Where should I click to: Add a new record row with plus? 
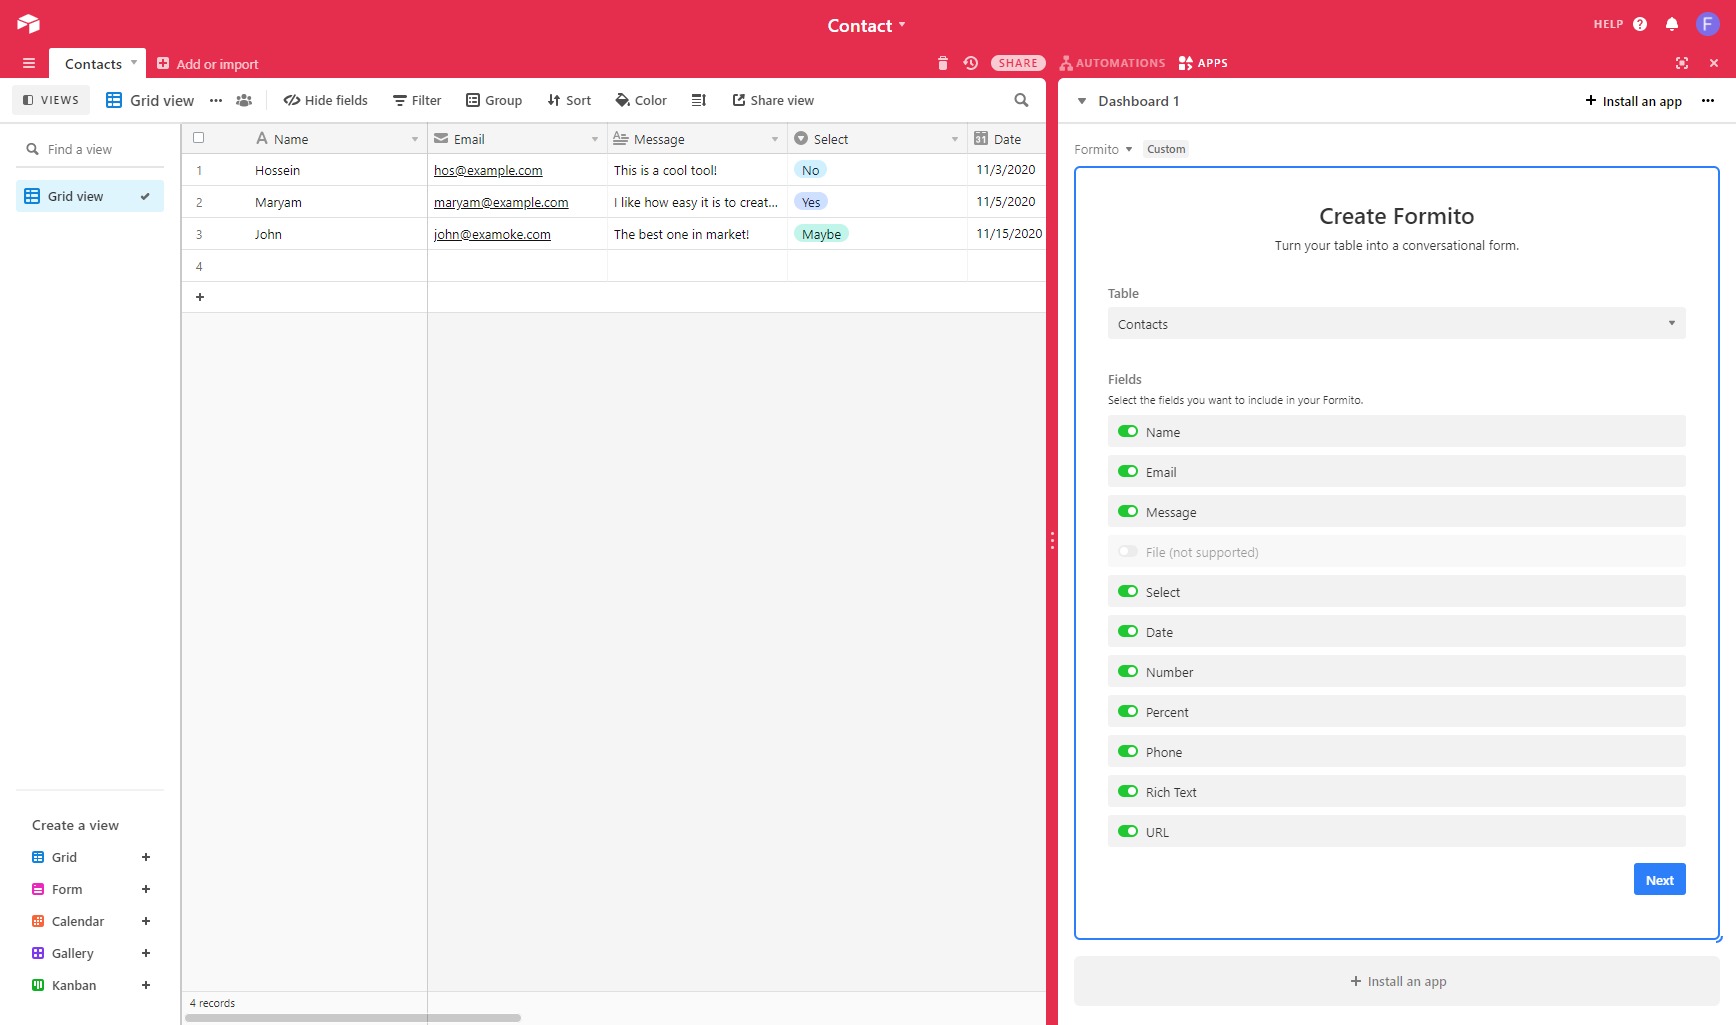pos(200,297)
